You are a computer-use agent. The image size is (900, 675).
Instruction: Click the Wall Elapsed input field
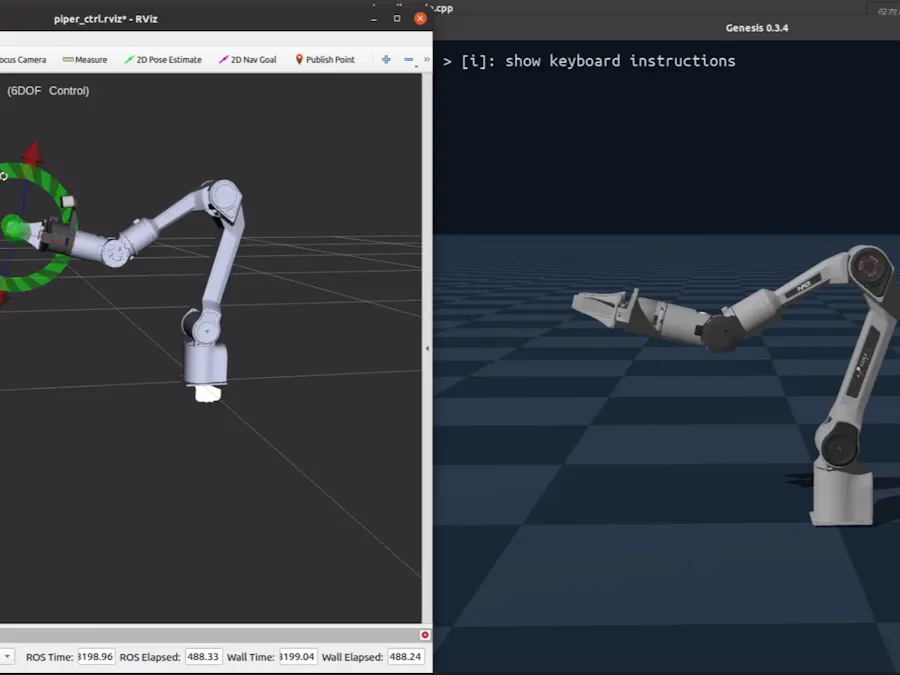pyautogui.click(x=404, y=656)
